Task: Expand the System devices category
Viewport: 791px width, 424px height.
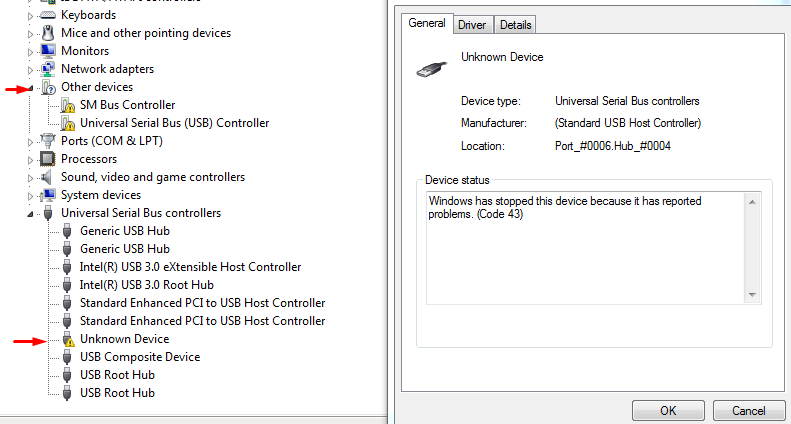Action: click(32, 195)
